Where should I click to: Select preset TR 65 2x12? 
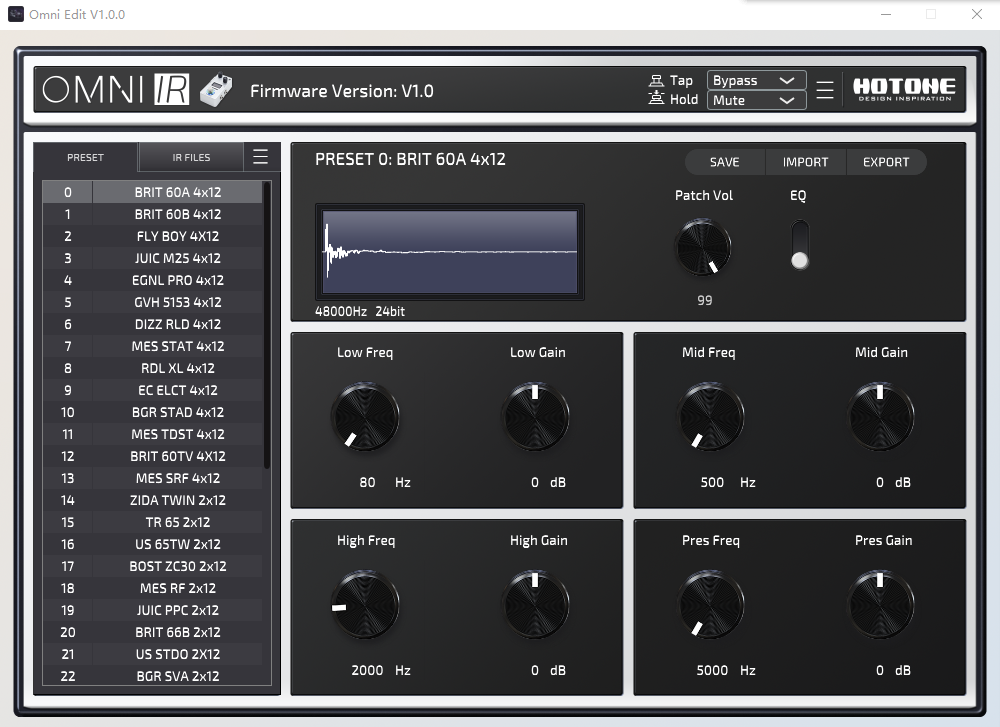pos(152,522)
